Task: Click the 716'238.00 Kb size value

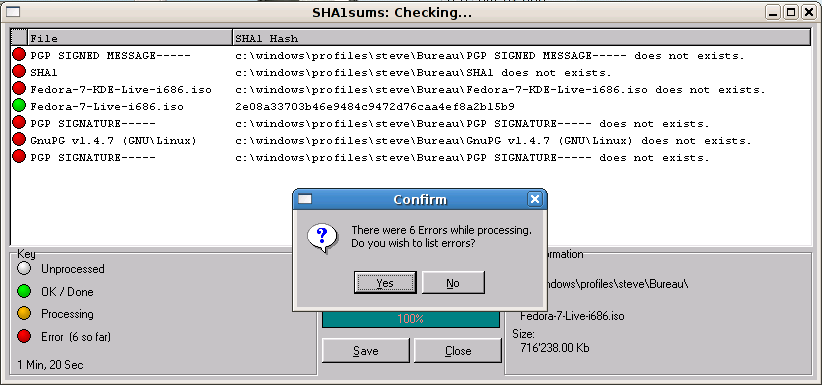Action: pyautogui.click(x=555, y=347)
